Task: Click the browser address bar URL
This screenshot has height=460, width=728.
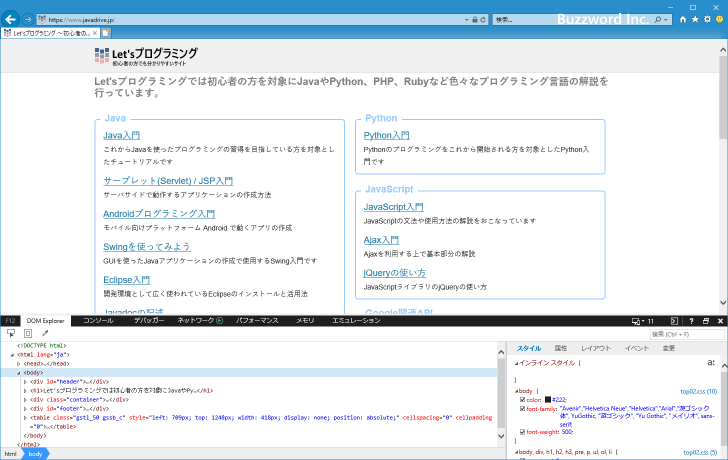Action: [81, 20]
